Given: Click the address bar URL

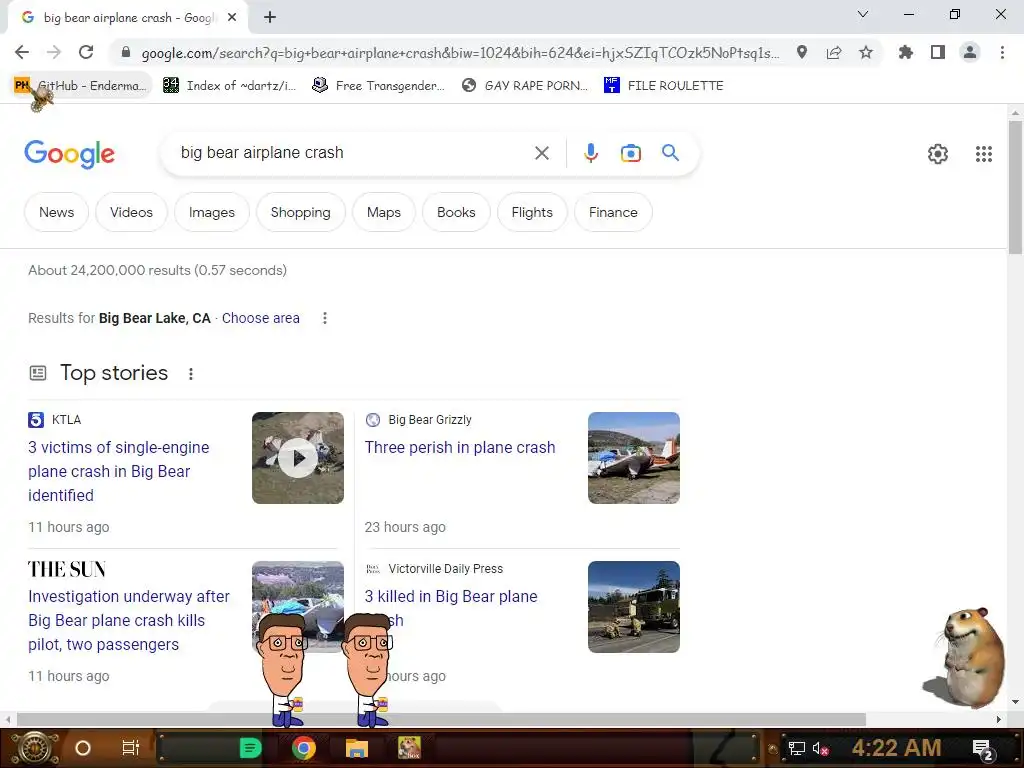Looking at the screenshot, I should [460, 53].
